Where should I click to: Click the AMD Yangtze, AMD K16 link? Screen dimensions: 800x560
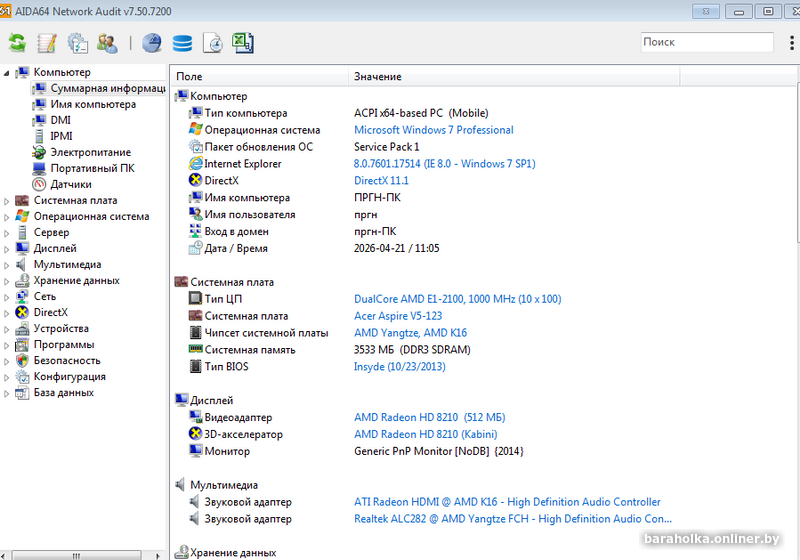click(x=410, y=333)
